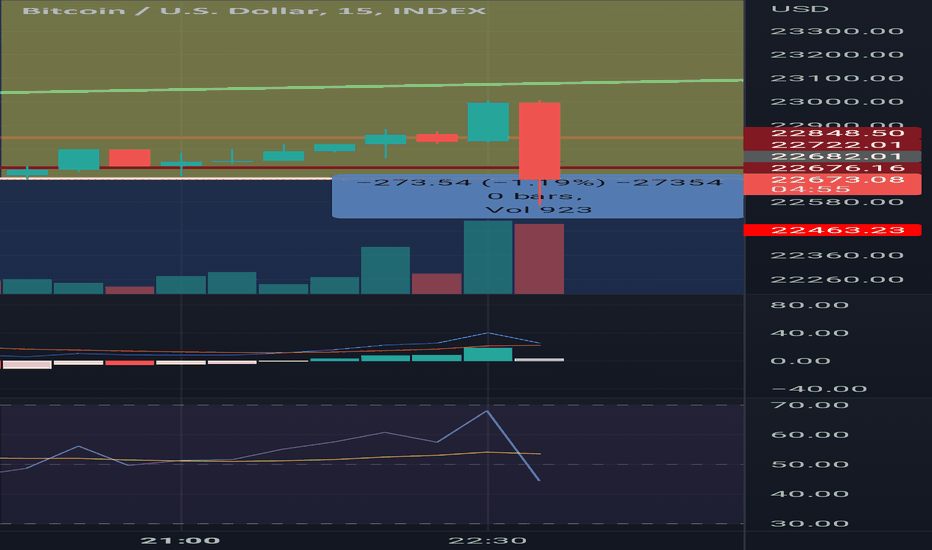Screen dimensions: 932x550
Task: Select the 22360.00 price axis label
Action: pyautogui.click(x=837, y=256)
